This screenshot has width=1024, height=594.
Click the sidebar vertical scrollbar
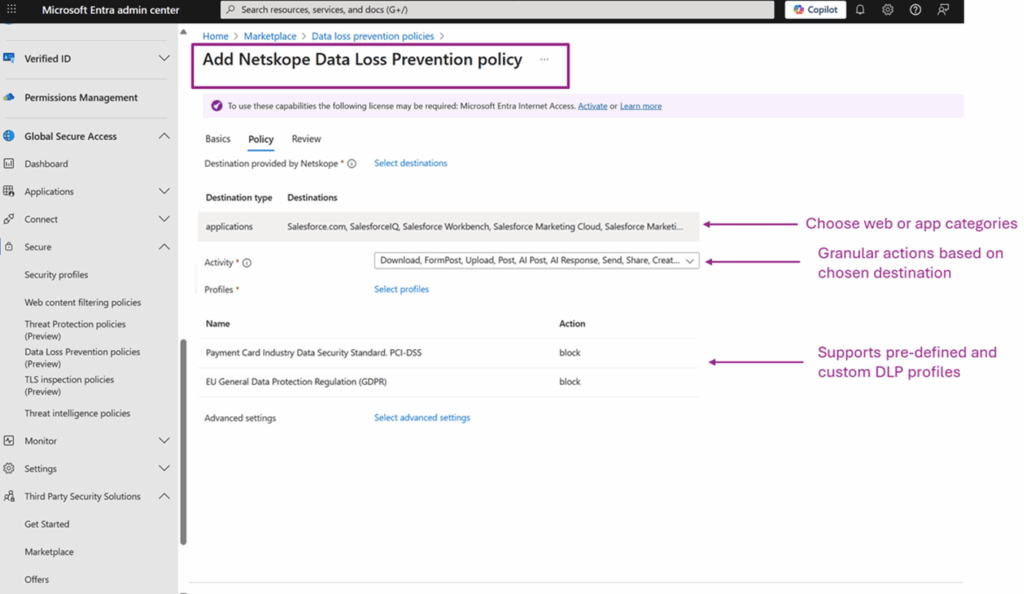[x=183, y=440]
